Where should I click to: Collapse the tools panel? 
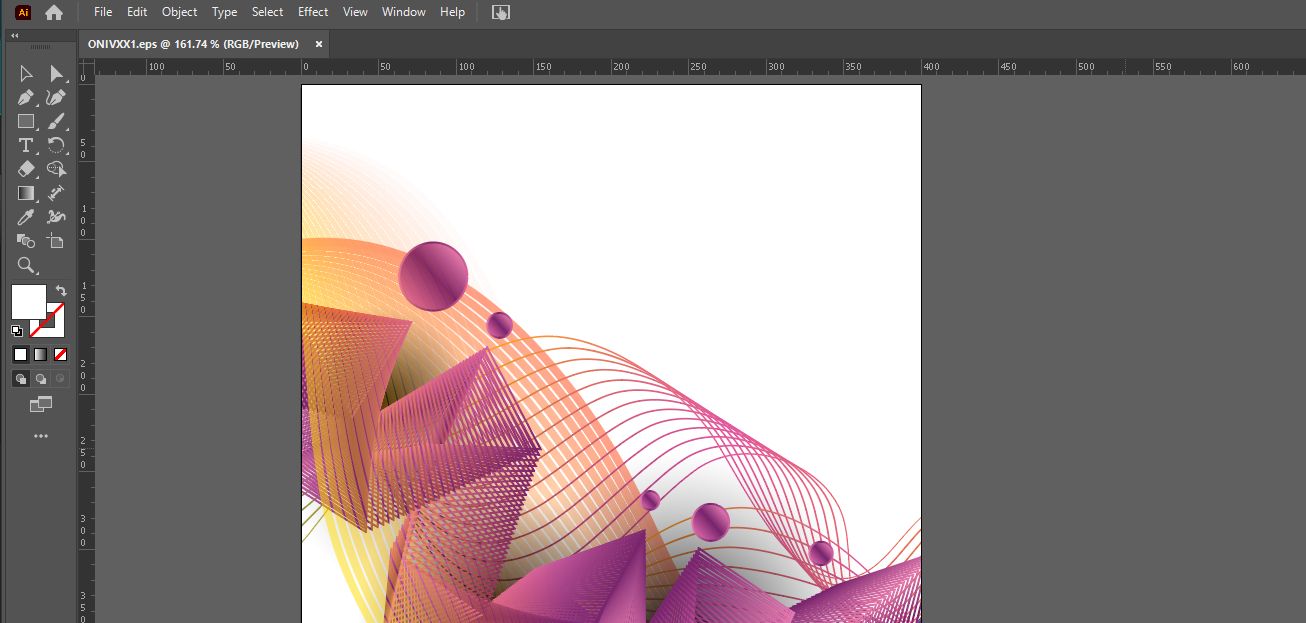tap(14, 34)
